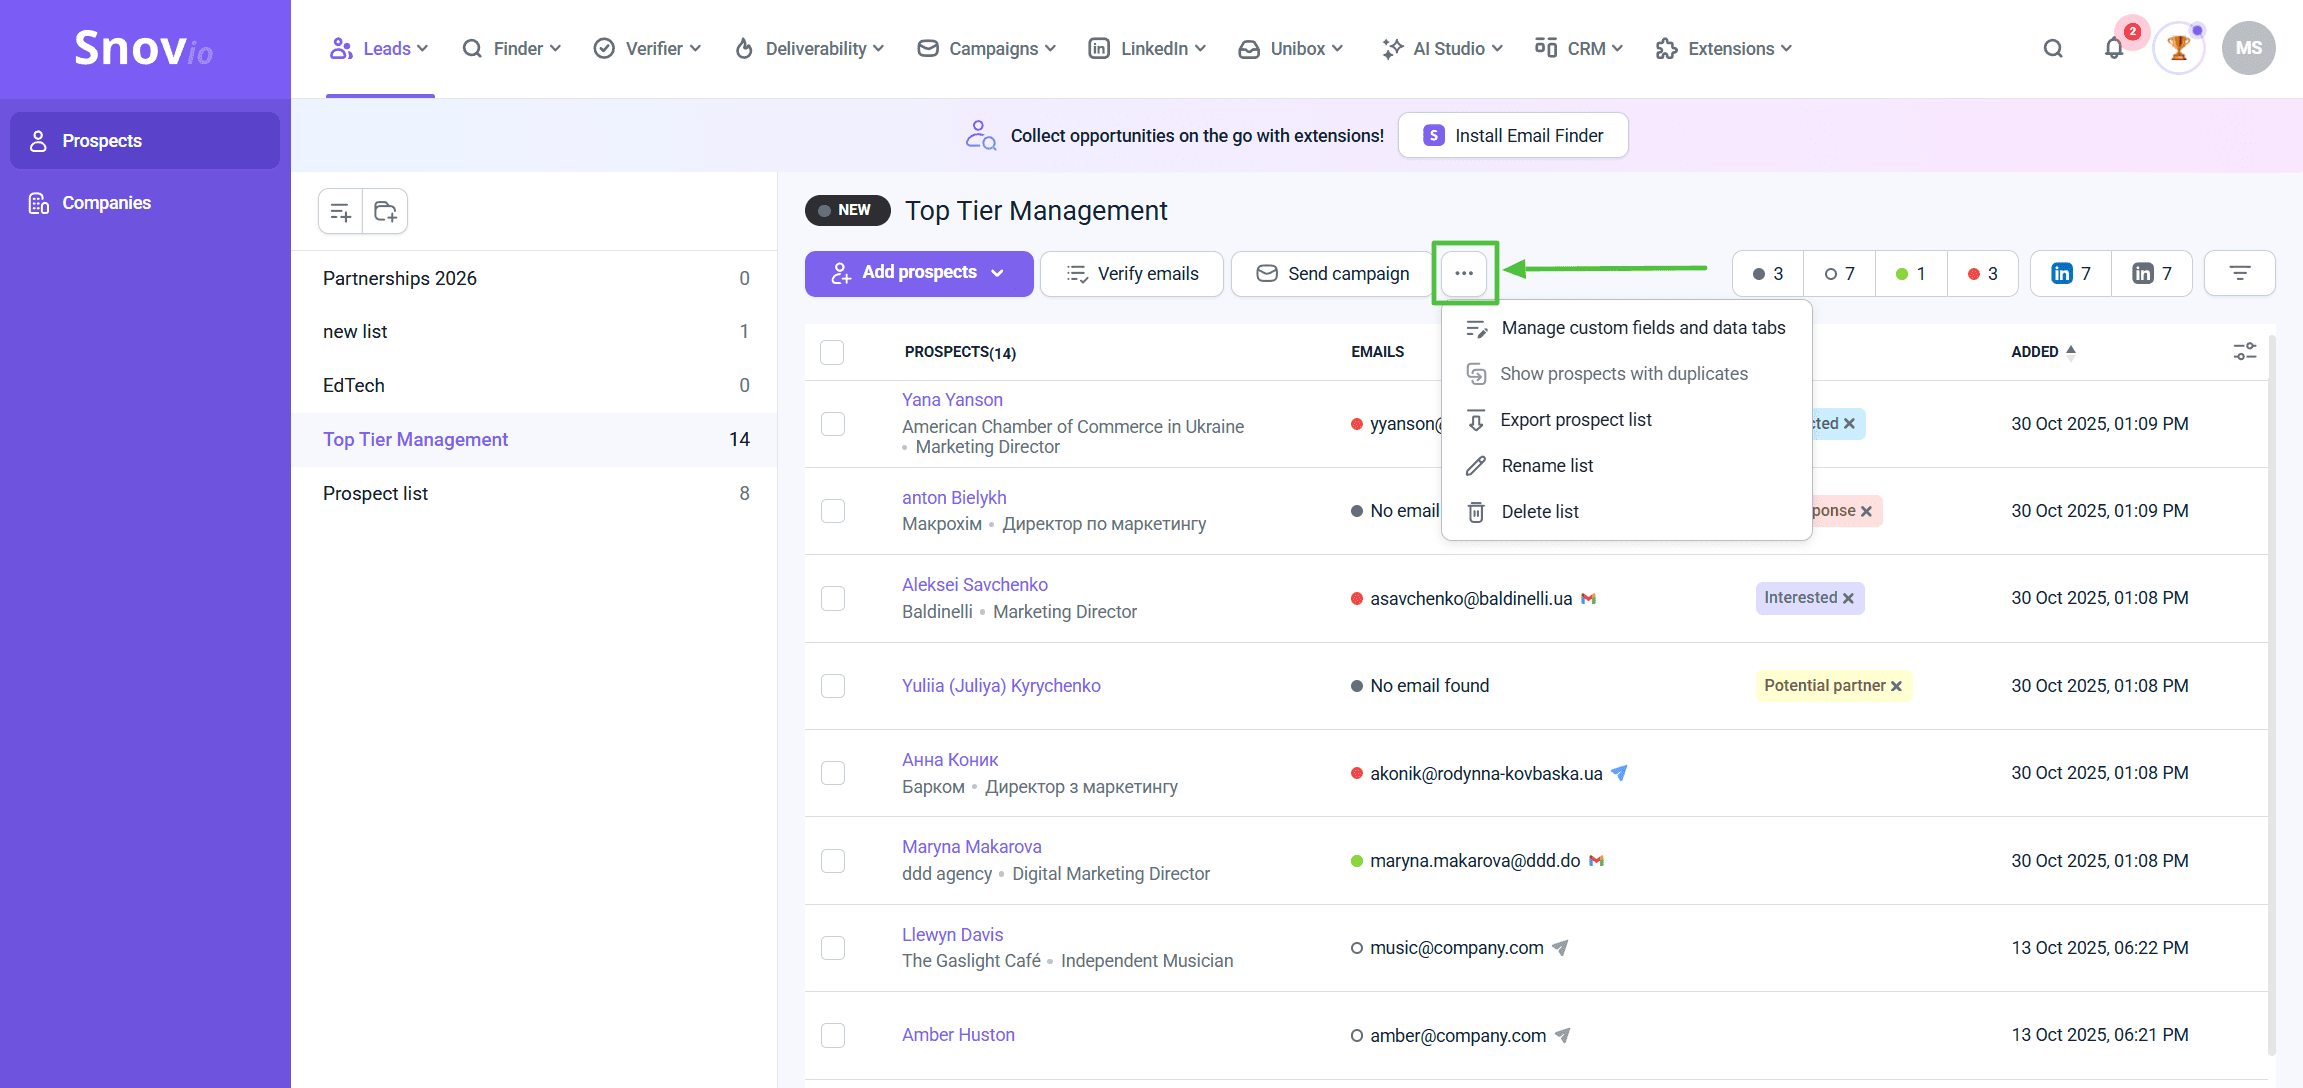The width and height of the screenshot is (2303, 1088).
Task: Filter by the green valid emails status
Action: click(1910, 274)
